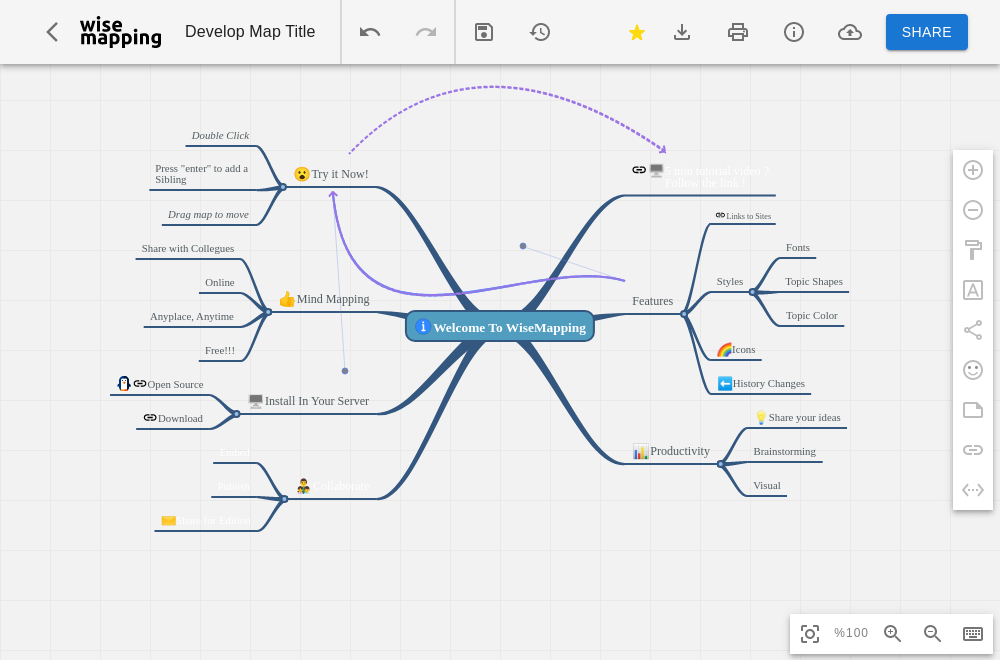
Task: Click the rainbow icon on Icons topic
Action: (724, 349)
